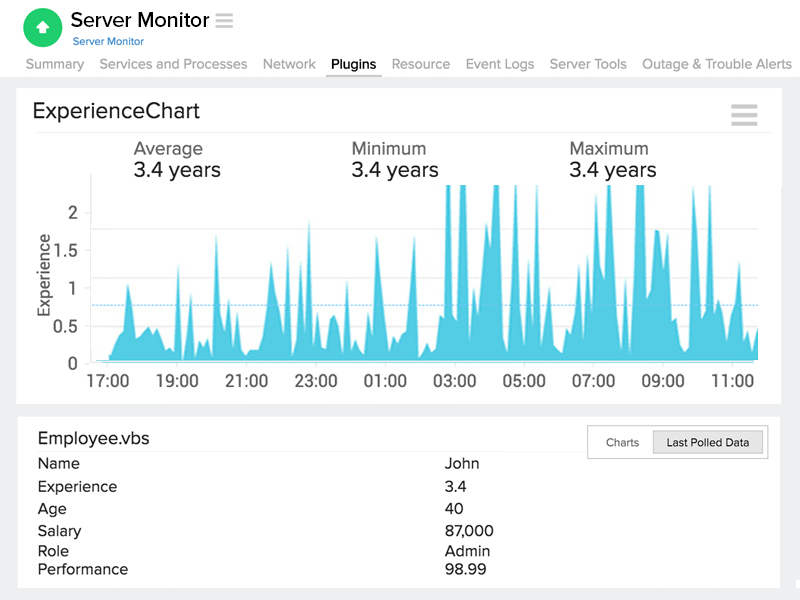Click the dotted threshold line on the chart
This screenshot has width=800, height=600.
(x=110, y=305)
